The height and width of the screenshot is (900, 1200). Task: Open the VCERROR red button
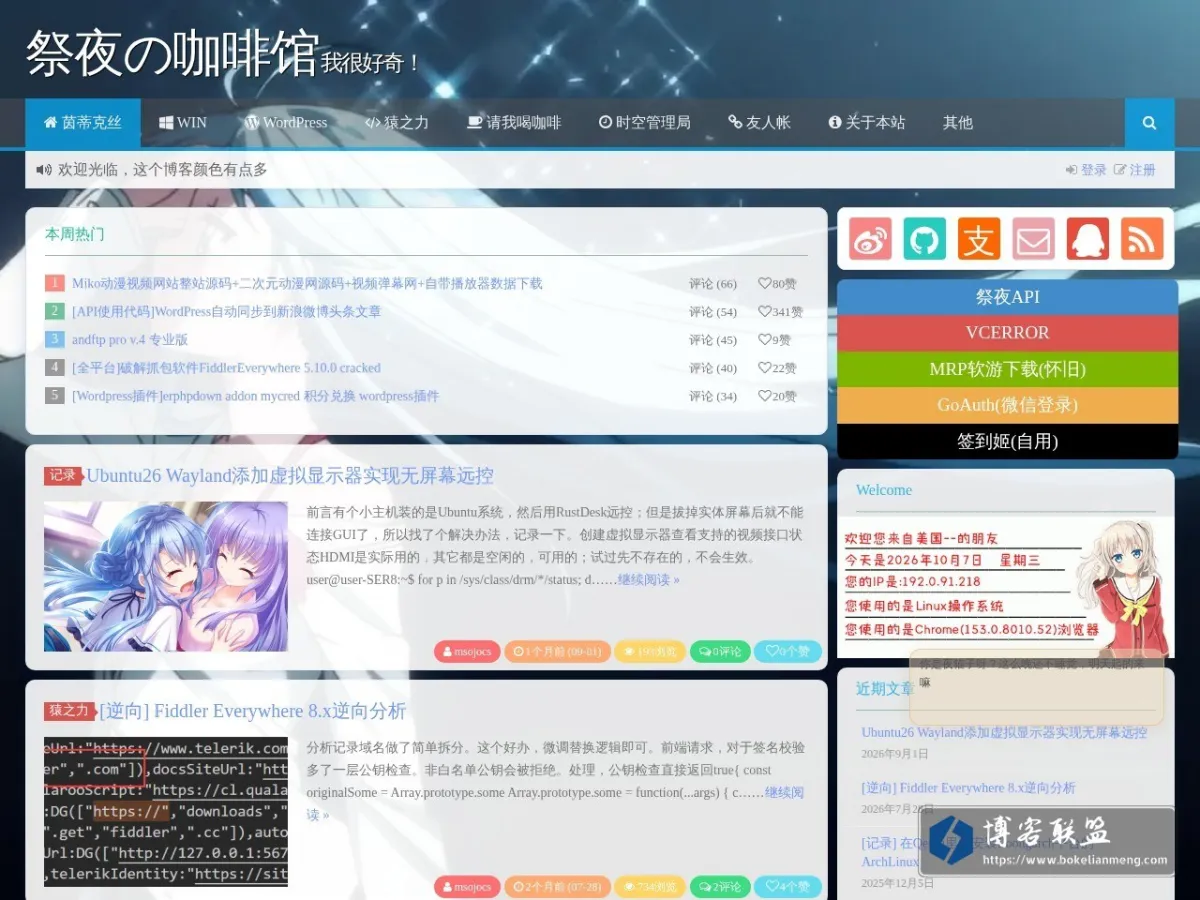pos(1008,333)
